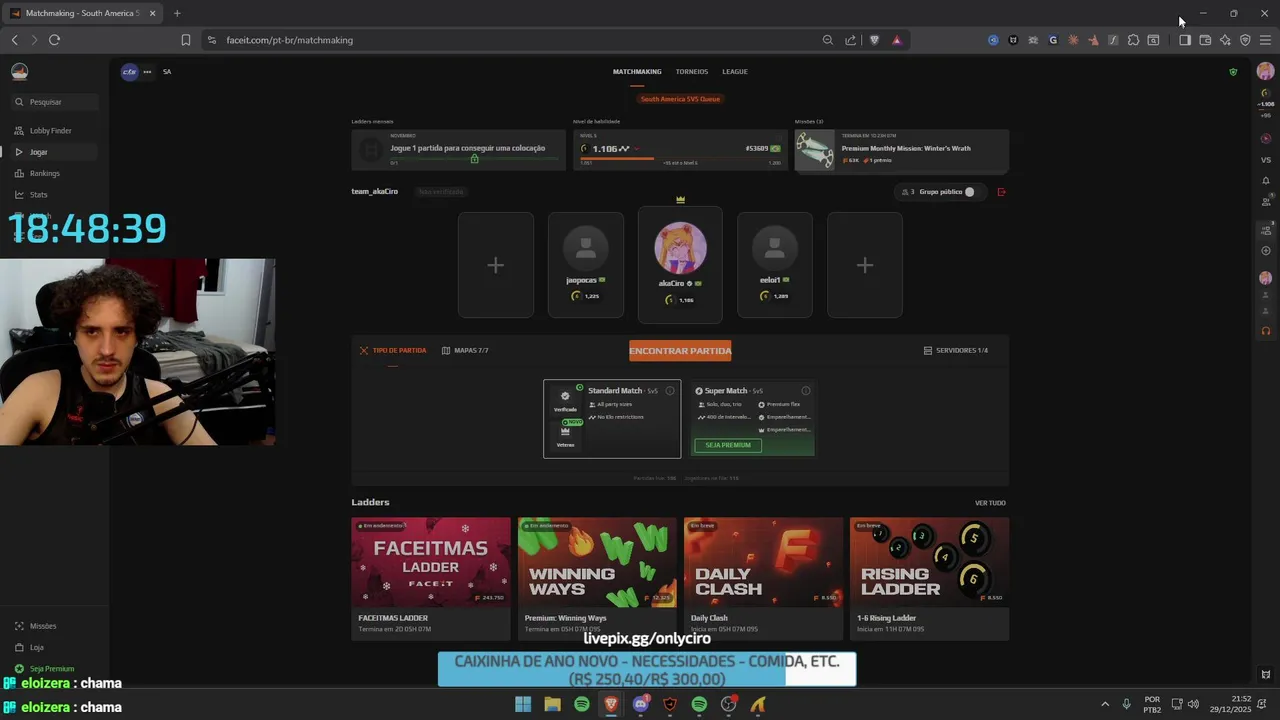The image size is (1280, 720).
Task: Open notifications bell in the right sidebar
Action: (x=1265, y=181)
